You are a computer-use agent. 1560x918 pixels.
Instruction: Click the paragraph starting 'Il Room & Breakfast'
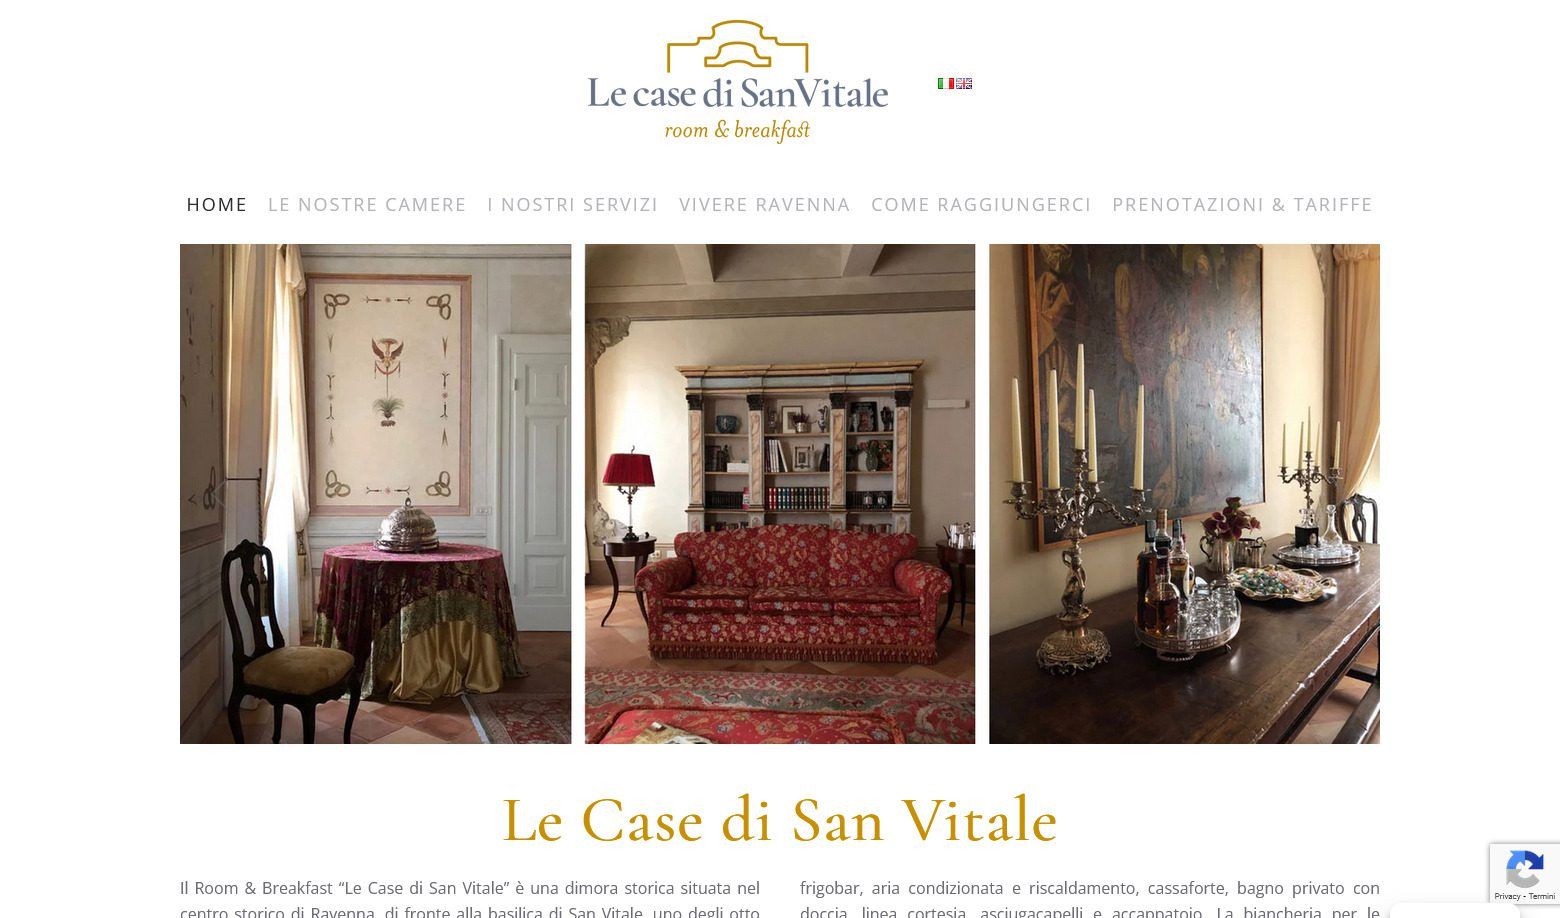tap(470, 899)
